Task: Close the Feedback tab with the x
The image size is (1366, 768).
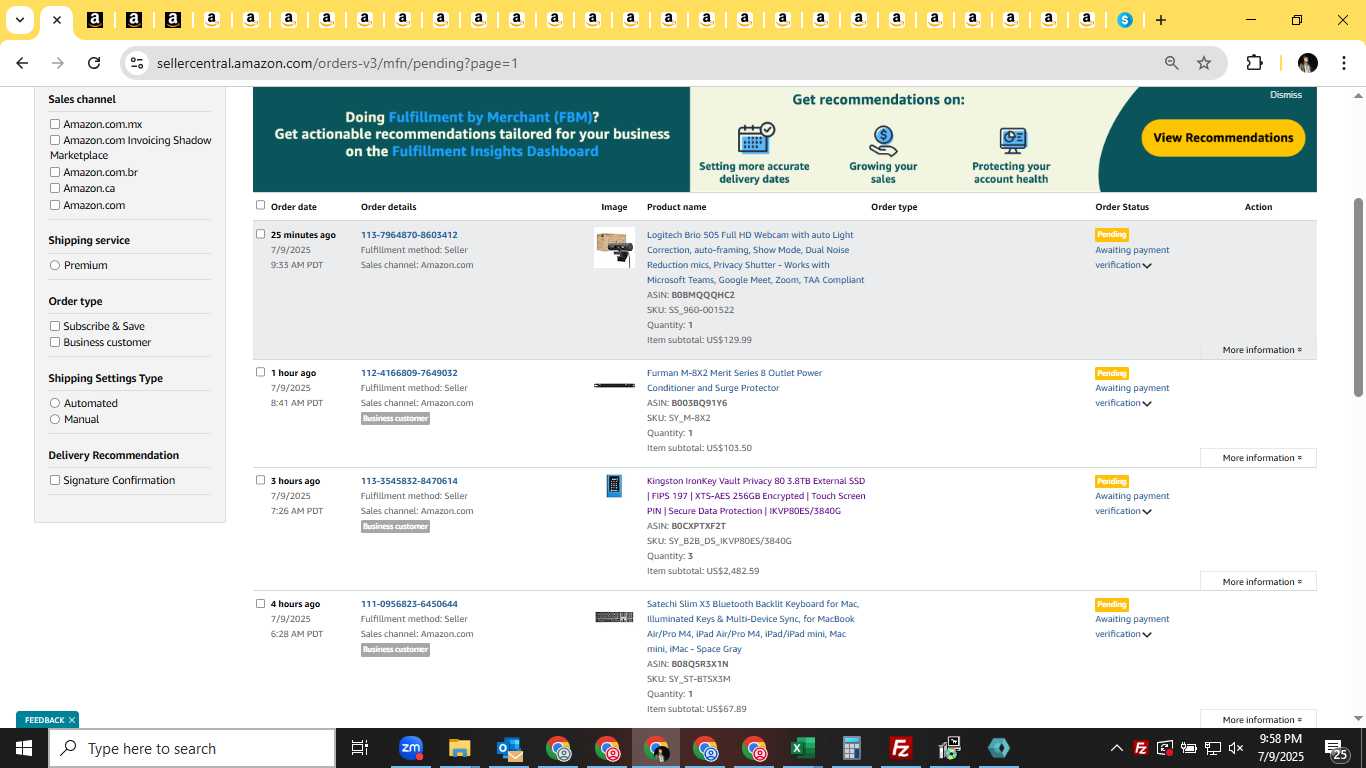Action: tap(72, 720)
